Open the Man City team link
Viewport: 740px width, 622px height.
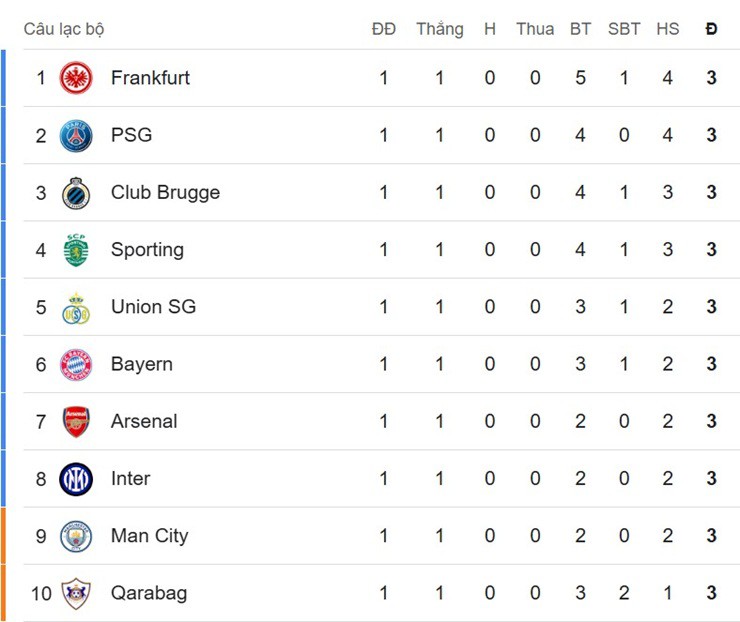point(149,536)
